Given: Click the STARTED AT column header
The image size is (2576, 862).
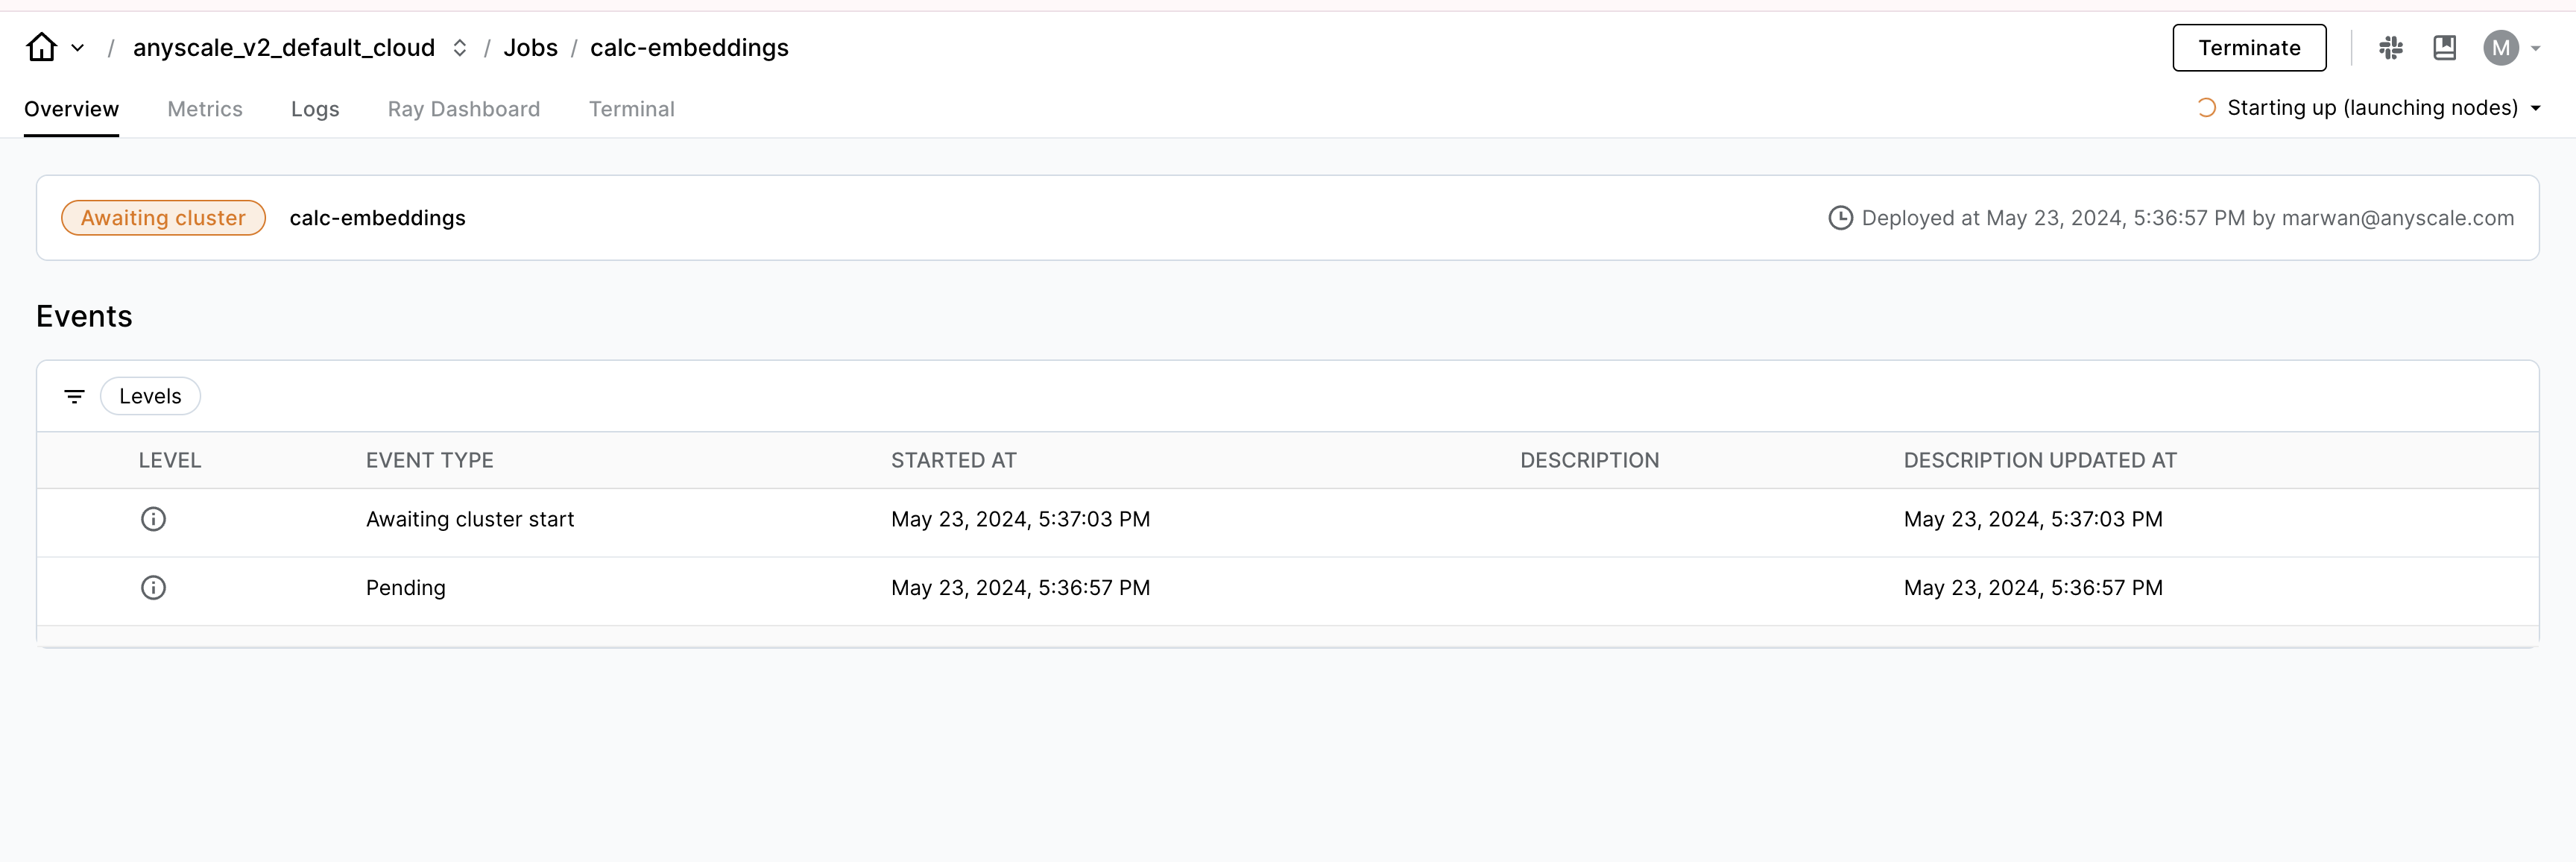Looking at the screenshot, I should (954, 461).
